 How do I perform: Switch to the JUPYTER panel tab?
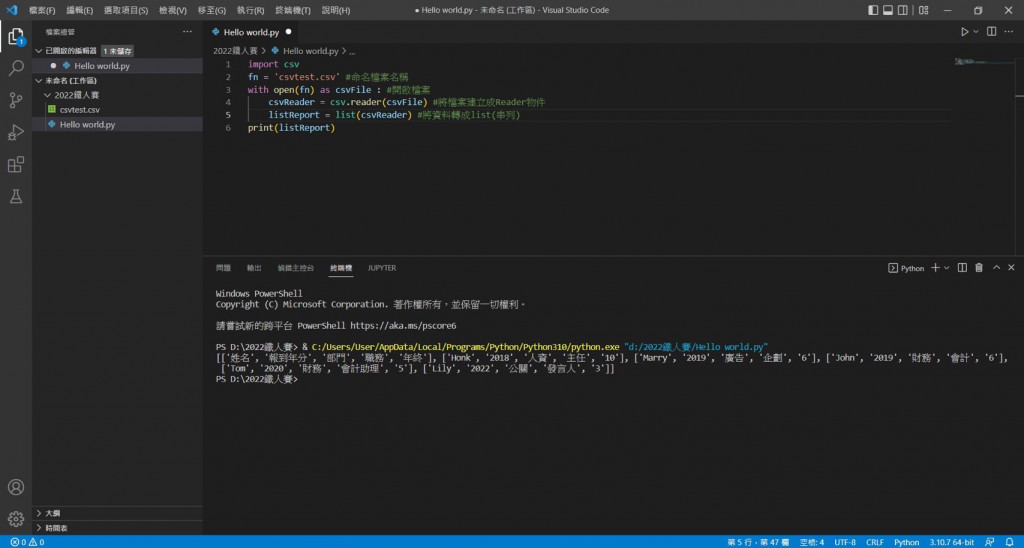click(381, 268)
